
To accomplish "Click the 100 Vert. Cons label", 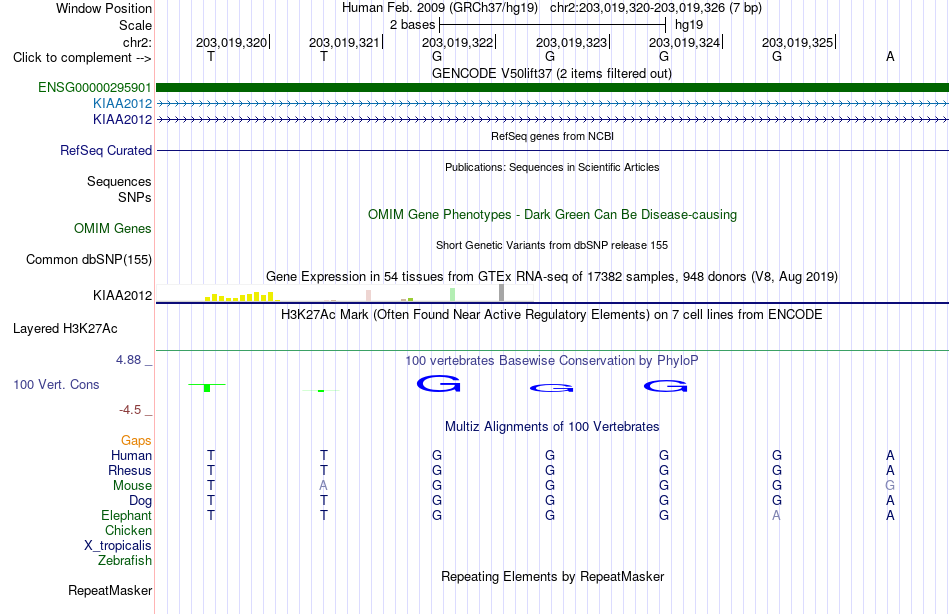I will (x=56, y=384).
